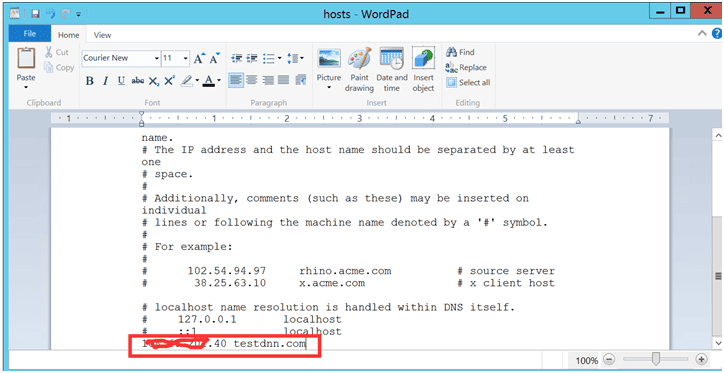Justify the paragraph text
Image resolution: width=724 pixels, height=373 pixels.
click(284, 80)
